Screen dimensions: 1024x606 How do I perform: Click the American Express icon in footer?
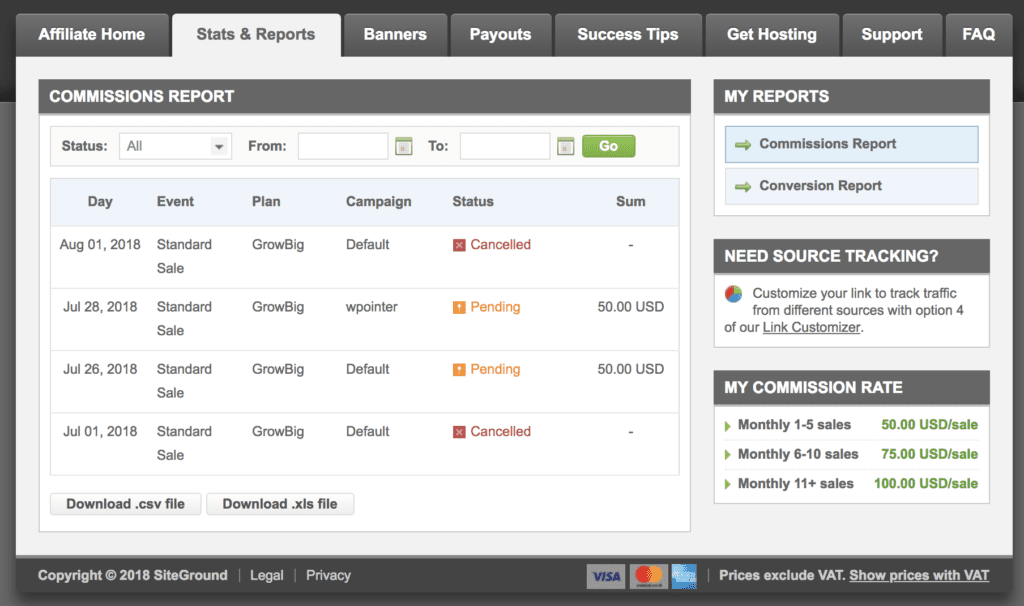pos(684,576)
